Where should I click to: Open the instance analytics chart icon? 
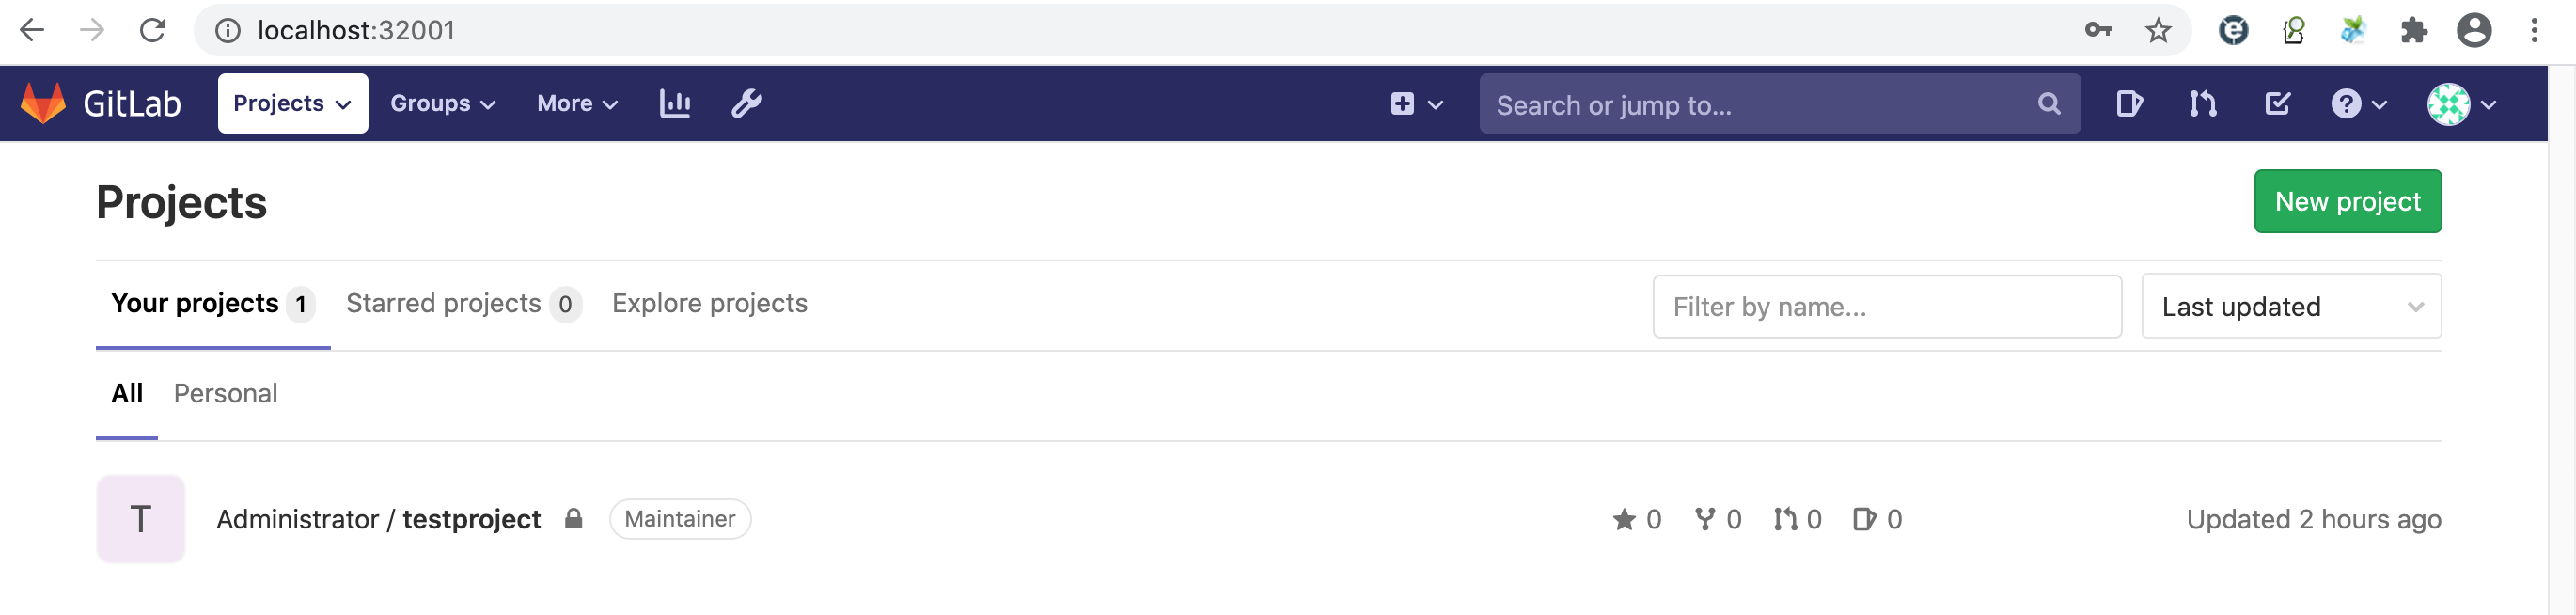(675, 103)
